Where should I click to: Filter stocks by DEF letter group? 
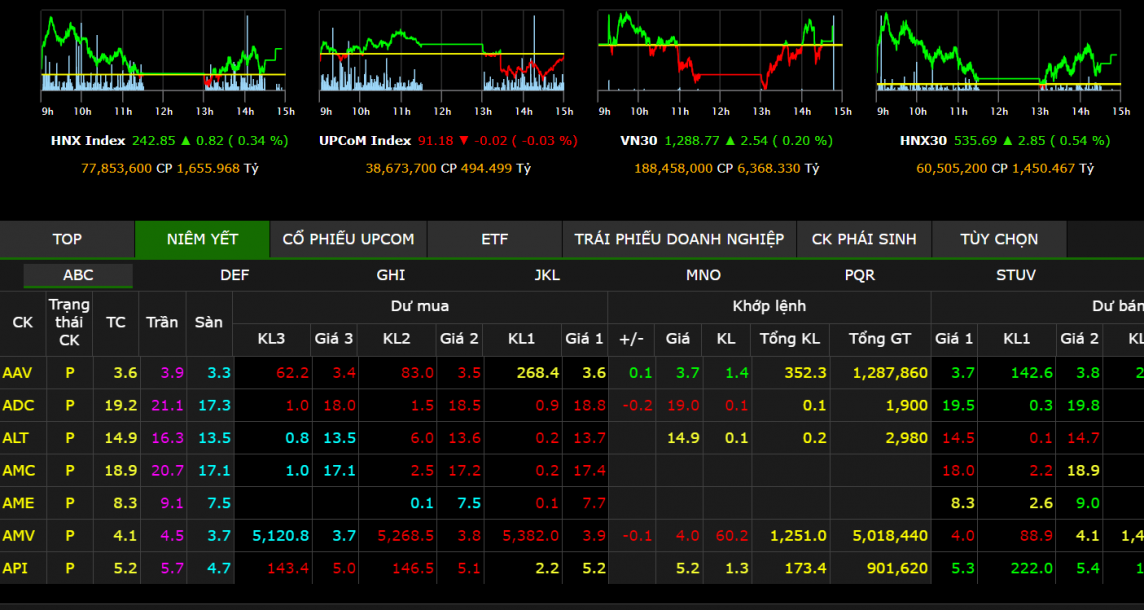click(x=235, y=275)
